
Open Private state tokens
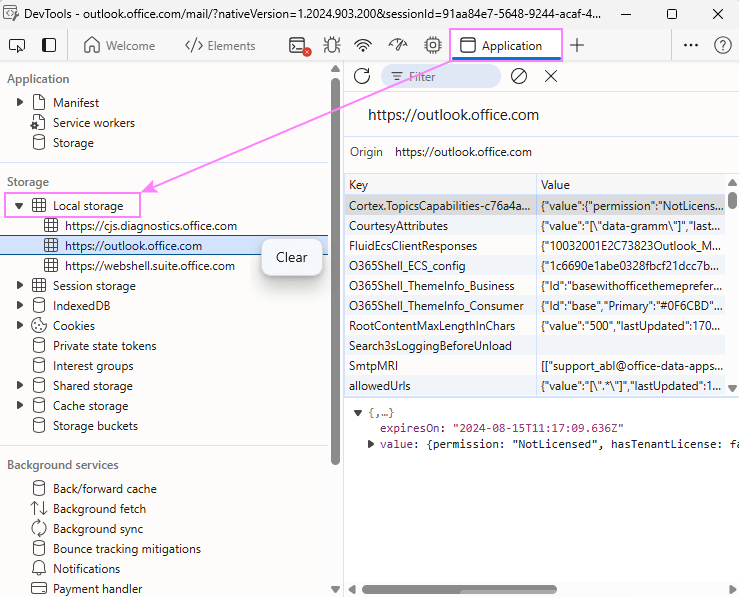105,346
